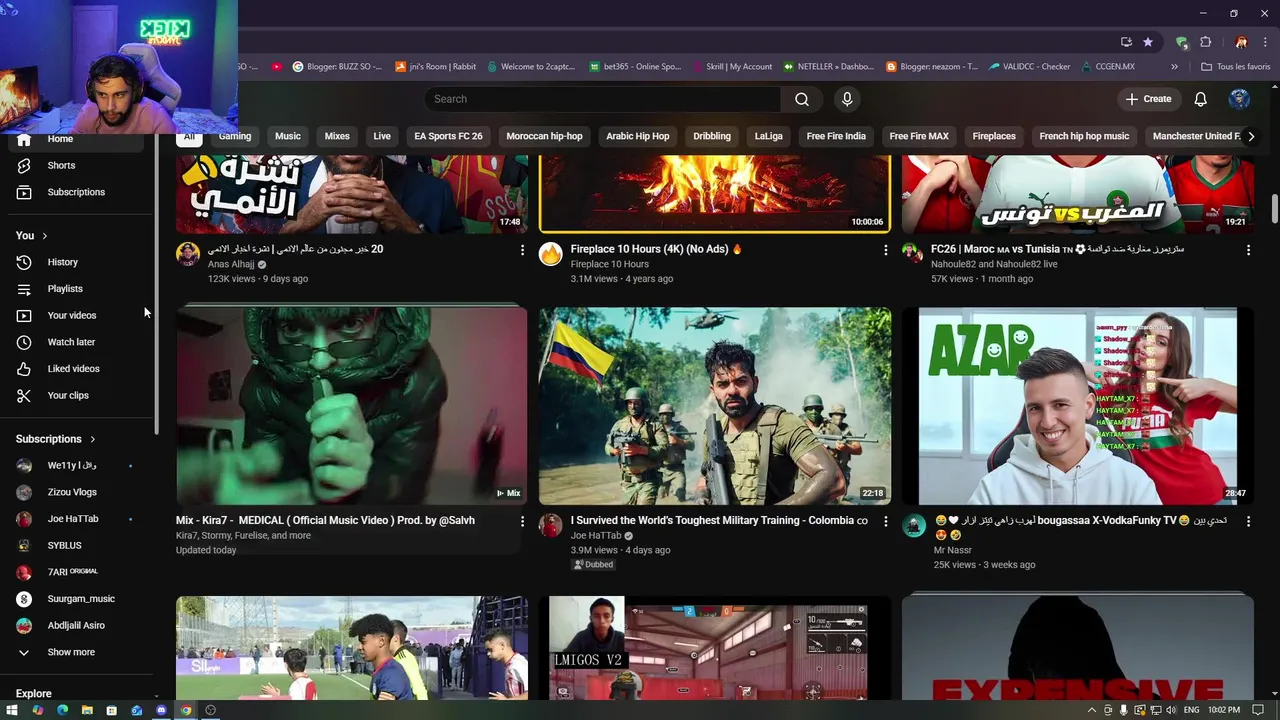1280x720 pixels.
Task: Select the Free Fire MAX chip
Action: 919,136
